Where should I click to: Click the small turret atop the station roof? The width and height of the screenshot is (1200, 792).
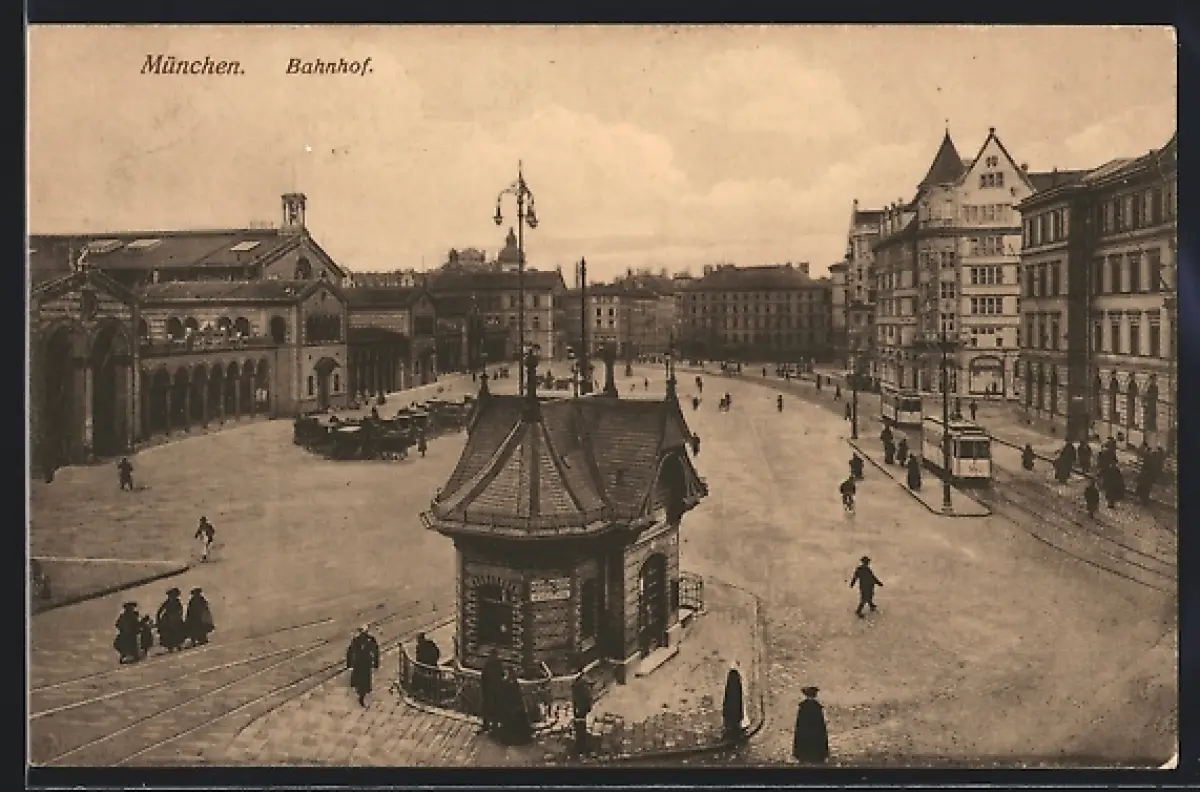293,210
